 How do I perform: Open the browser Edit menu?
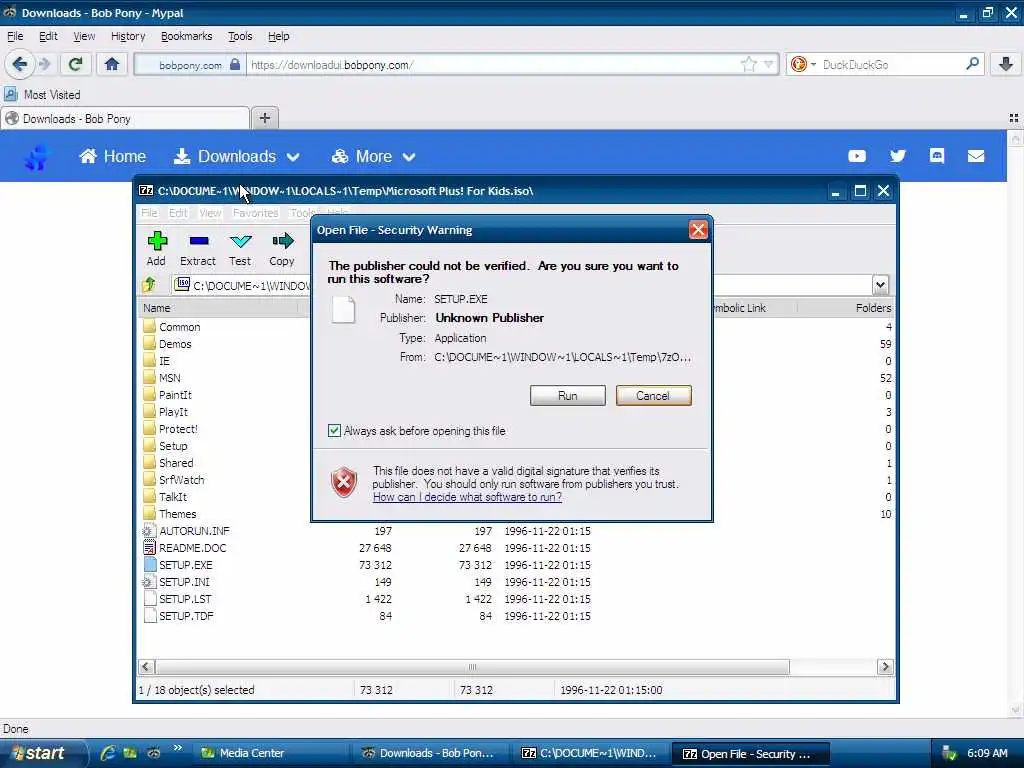coord(48,36)
